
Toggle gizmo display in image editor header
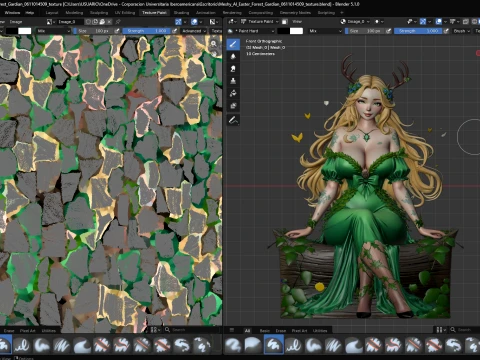(178, 22)
